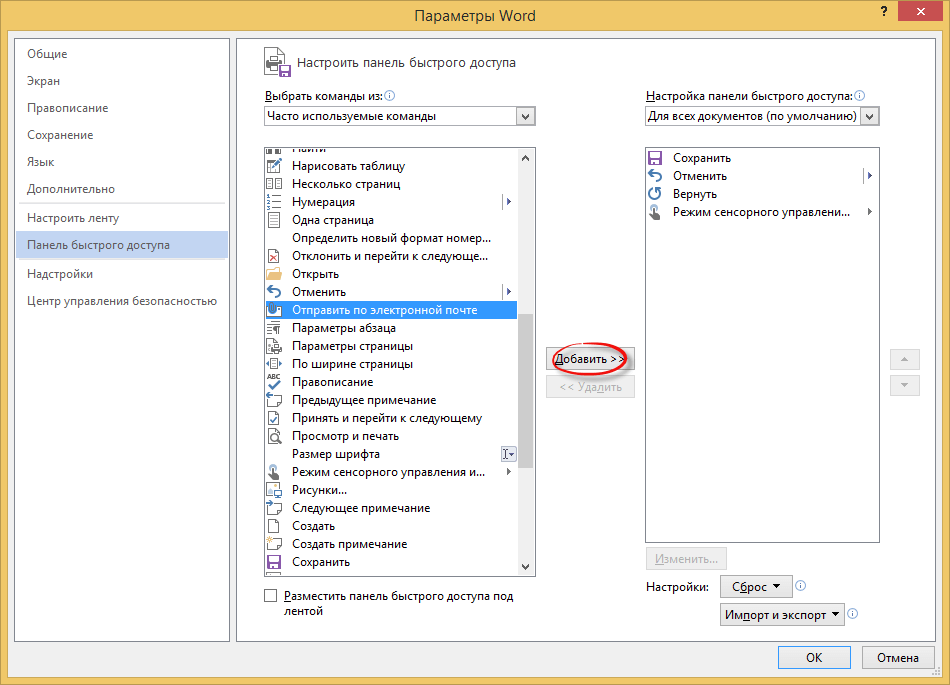Click the blank page icon for Создать

coord(274,526)
